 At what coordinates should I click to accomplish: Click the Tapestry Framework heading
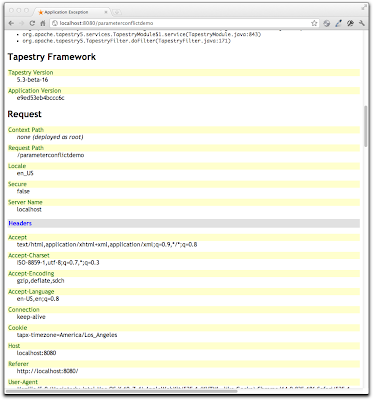(52, 57)
